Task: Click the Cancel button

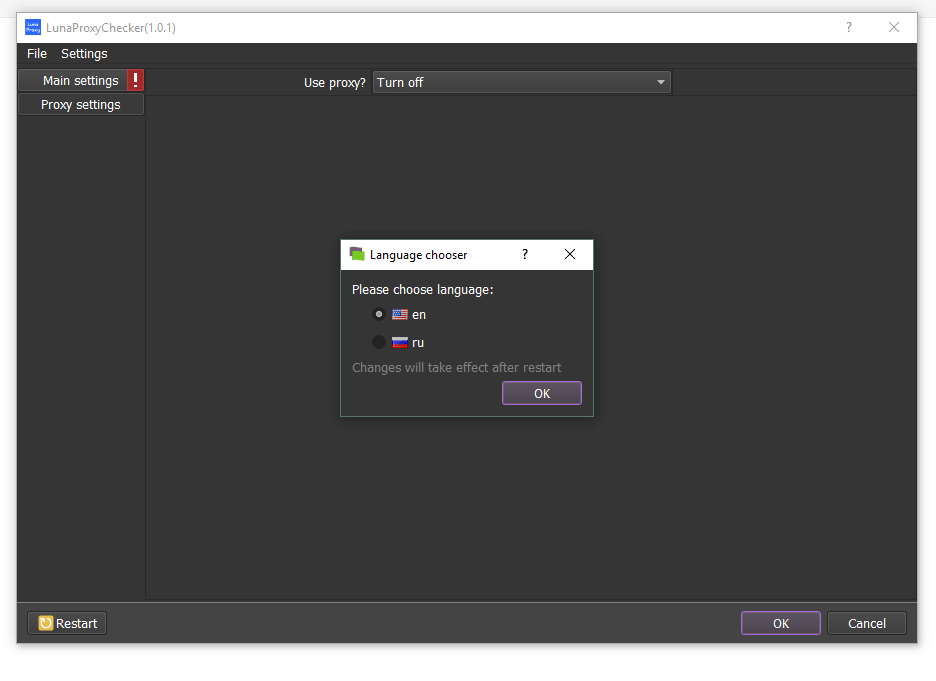Action: (x=866, y=623)
